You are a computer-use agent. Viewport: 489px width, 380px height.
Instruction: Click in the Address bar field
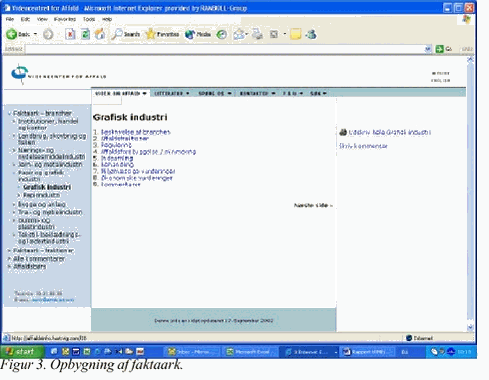pos(225,49)
